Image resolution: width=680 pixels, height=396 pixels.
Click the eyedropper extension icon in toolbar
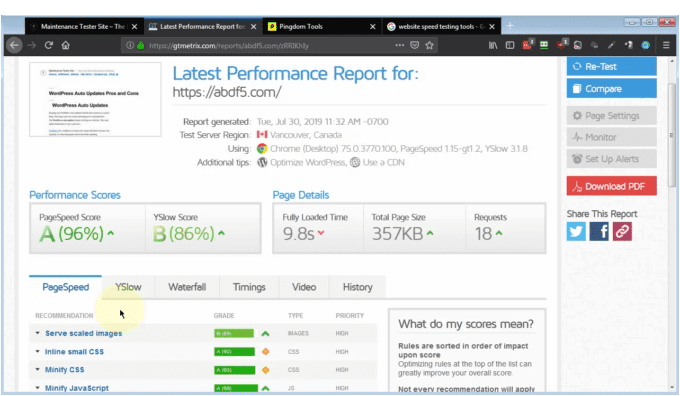click(x=611, y=45)
